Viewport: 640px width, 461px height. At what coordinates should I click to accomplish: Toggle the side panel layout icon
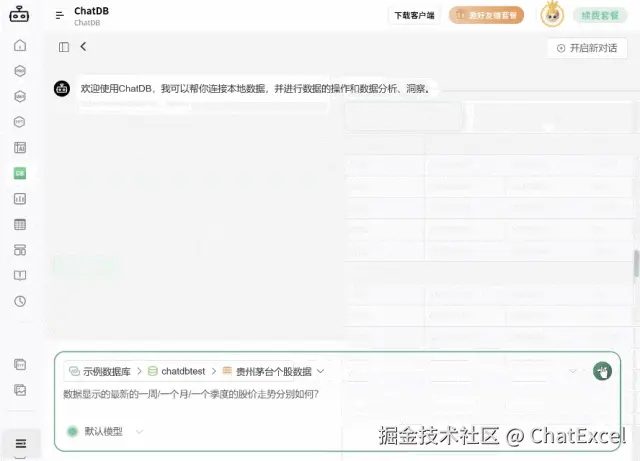[x=64, y=47]
